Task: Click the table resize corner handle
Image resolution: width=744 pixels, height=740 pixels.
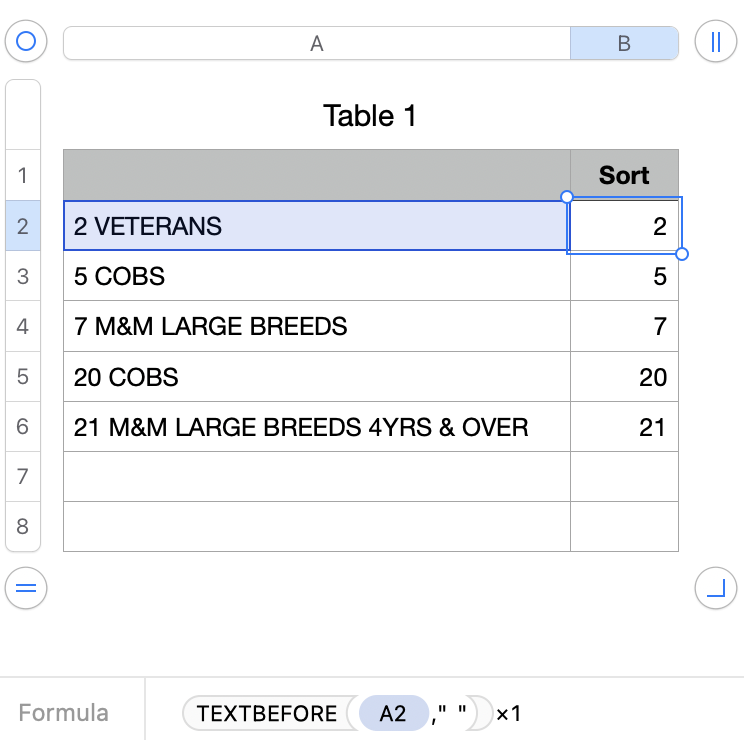Action: (x=715, y=588)
